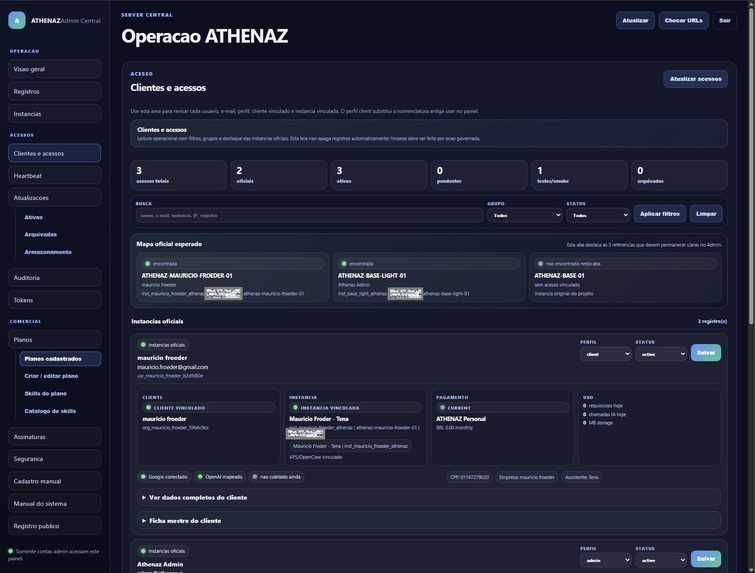Click Aplicar filtros button

coord(660,214)
